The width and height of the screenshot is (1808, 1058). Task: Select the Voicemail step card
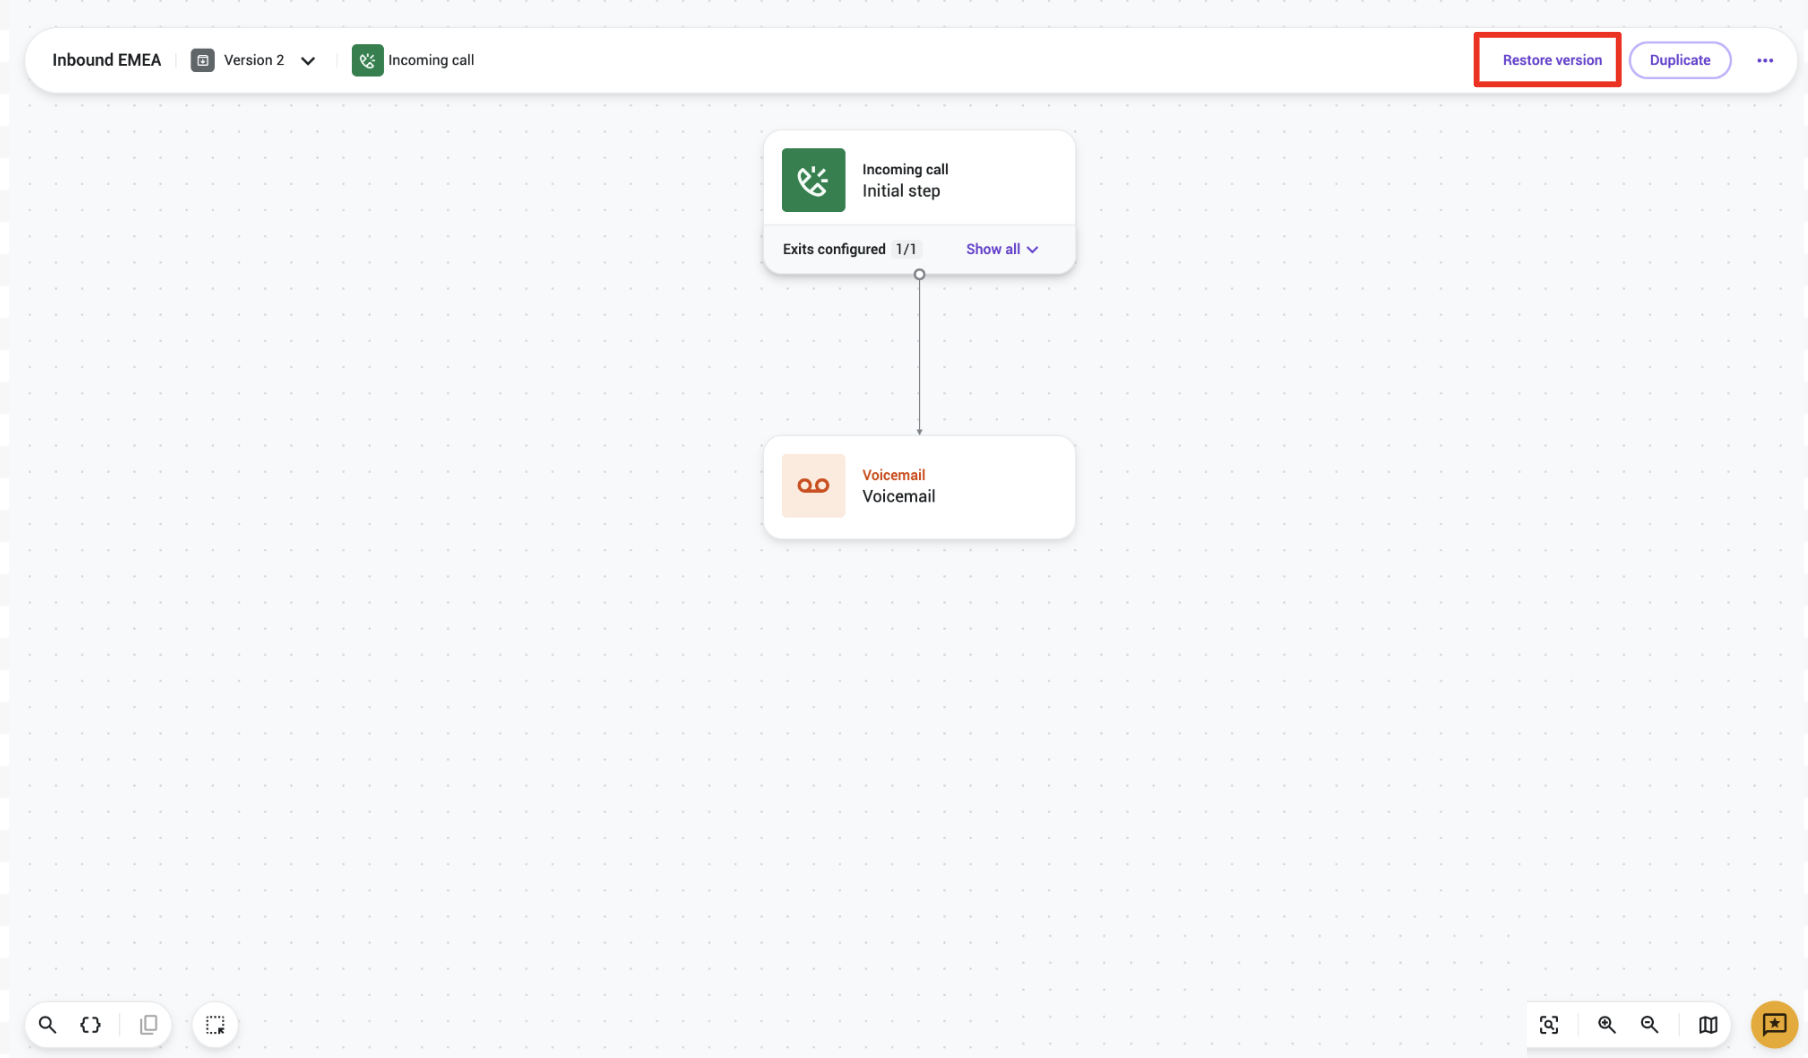coord(919,487)
